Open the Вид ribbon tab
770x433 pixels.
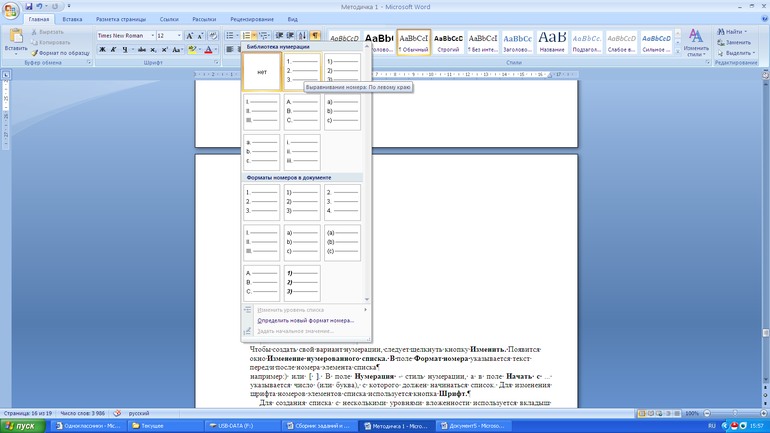click(x=293, y=19)
